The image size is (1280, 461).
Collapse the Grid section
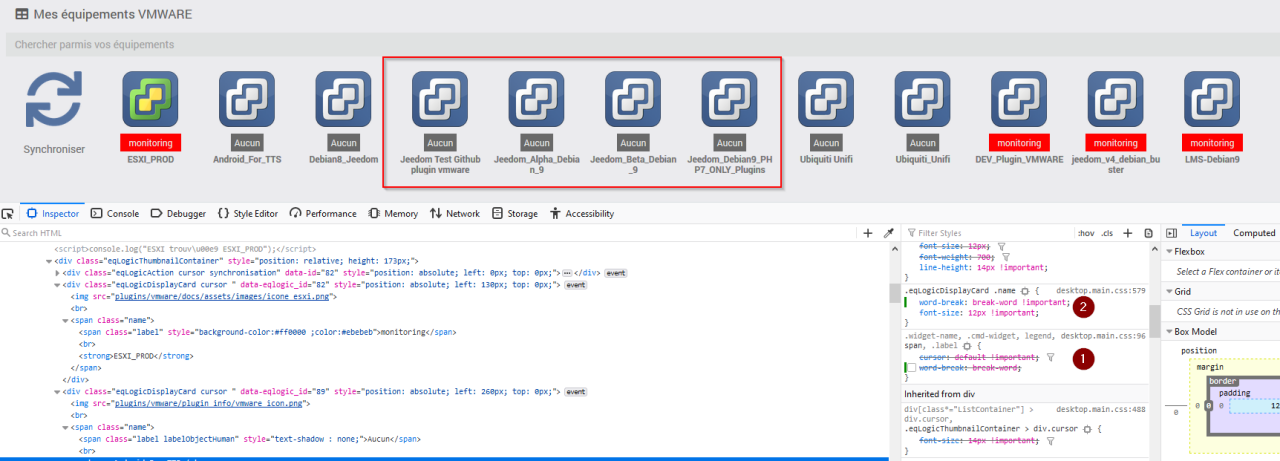coord(1170,292)
